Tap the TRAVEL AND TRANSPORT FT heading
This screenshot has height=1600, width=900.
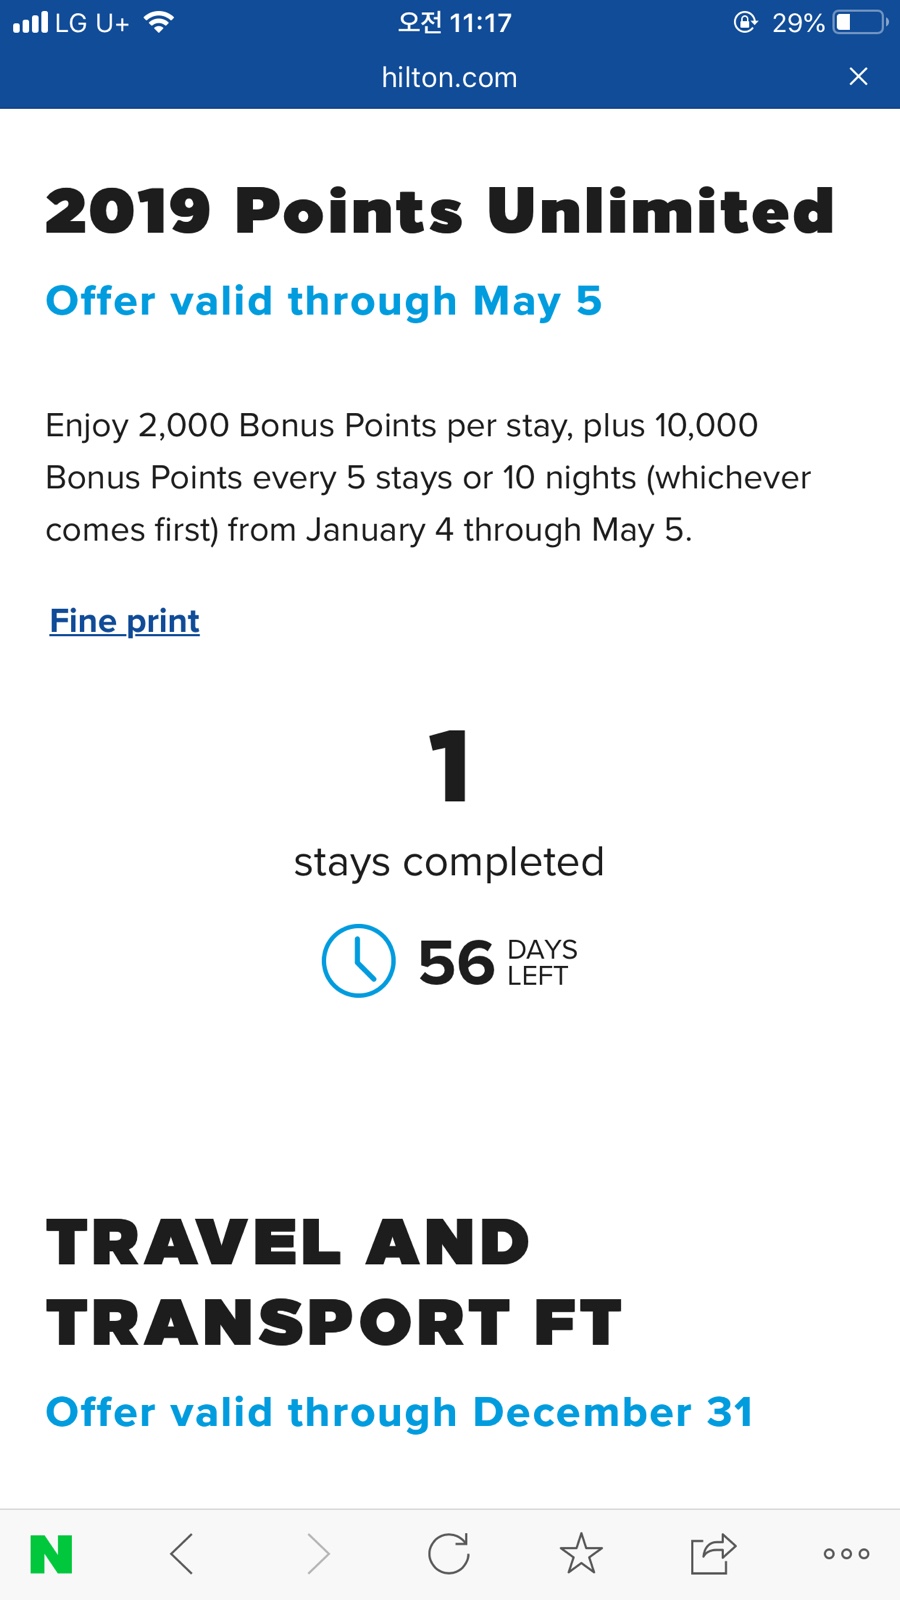point(335,1282)
